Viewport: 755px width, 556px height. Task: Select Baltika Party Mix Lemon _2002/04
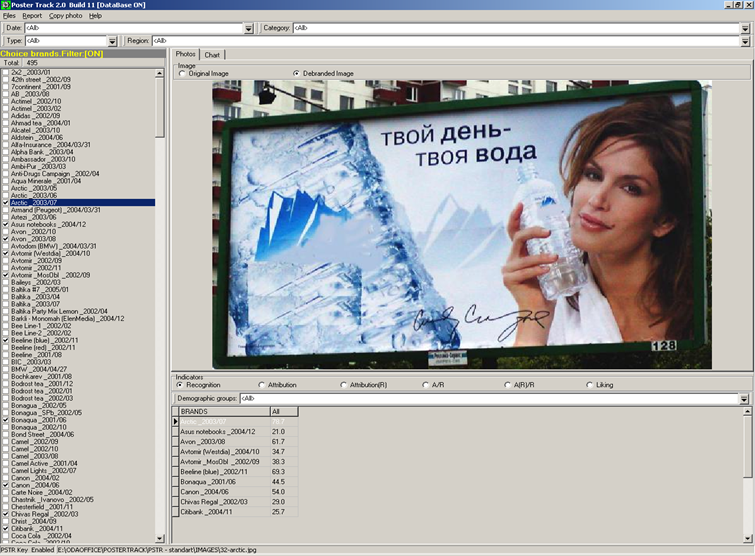tap(59, 311)
